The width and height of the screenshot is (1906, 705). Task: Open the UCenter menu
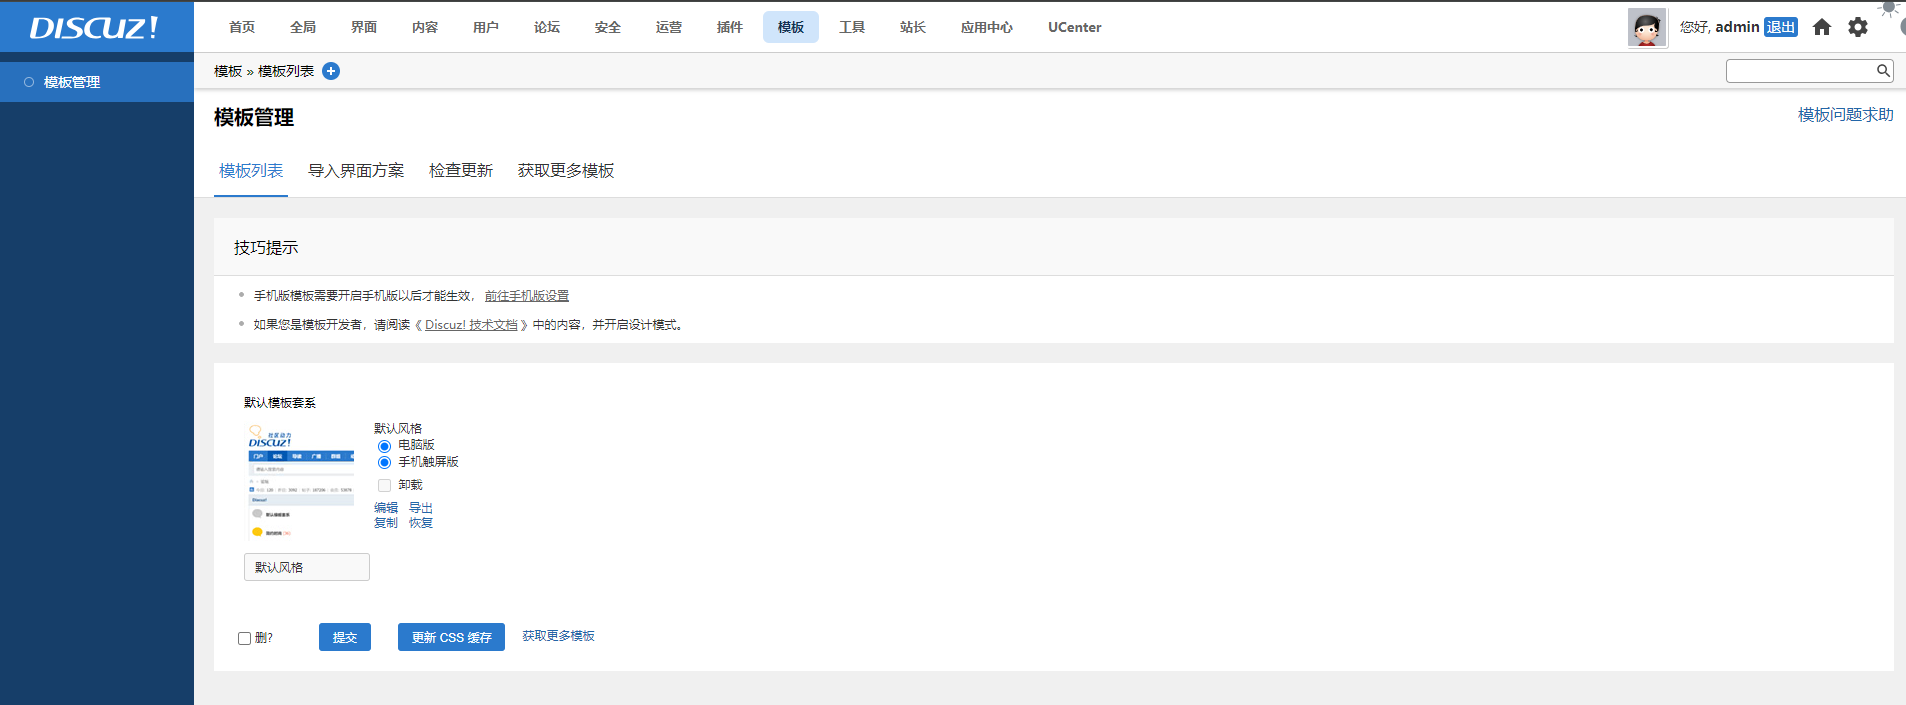tap(1075, 27)
